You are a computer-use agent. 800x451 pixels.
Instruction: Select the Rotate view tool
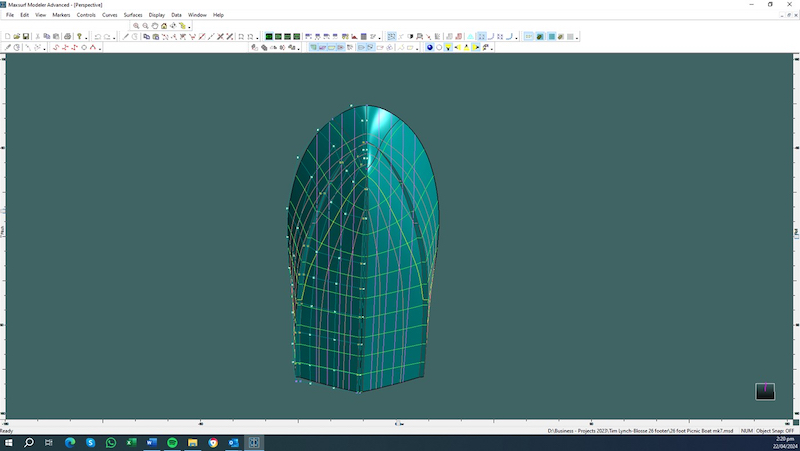point(173,26)
